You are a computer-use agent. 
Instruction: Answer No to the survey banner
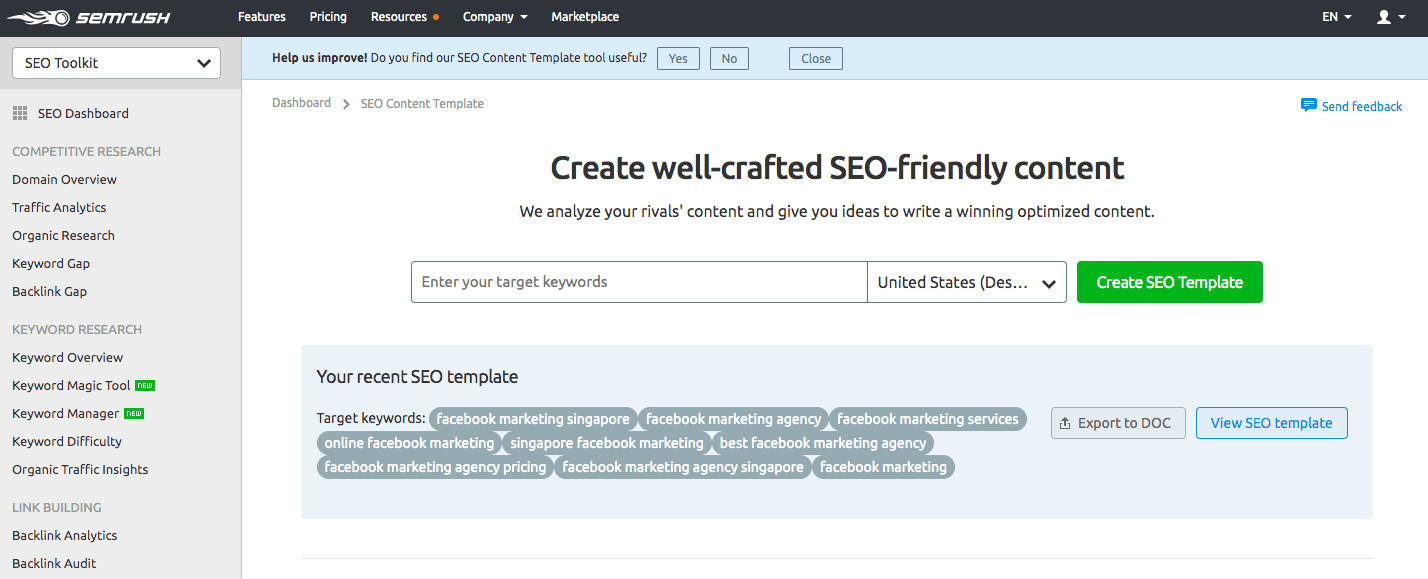click(729, 58)
